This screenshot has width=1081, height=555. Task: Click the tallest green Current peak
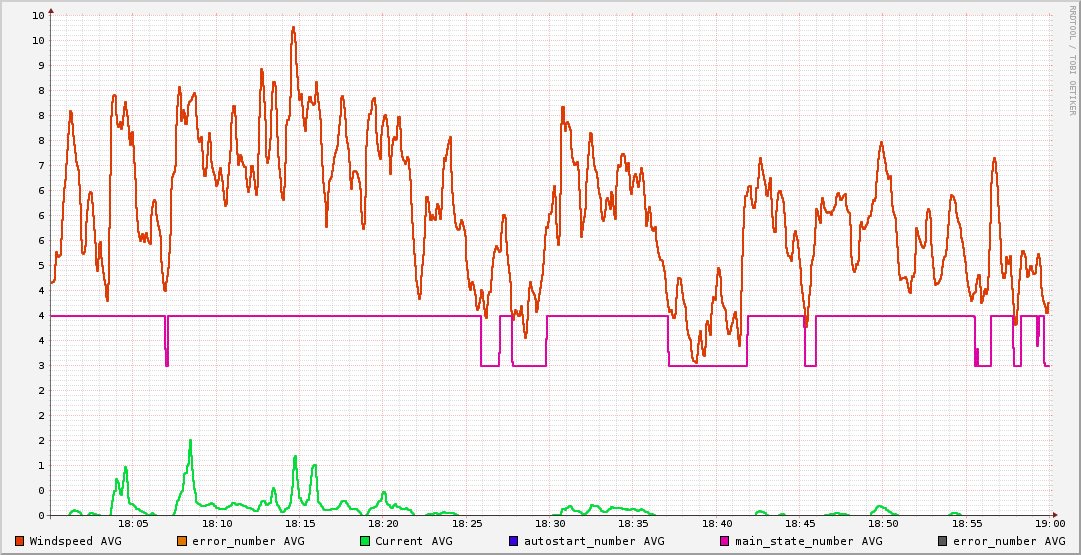pyautogui.click(x=190, y=441)
